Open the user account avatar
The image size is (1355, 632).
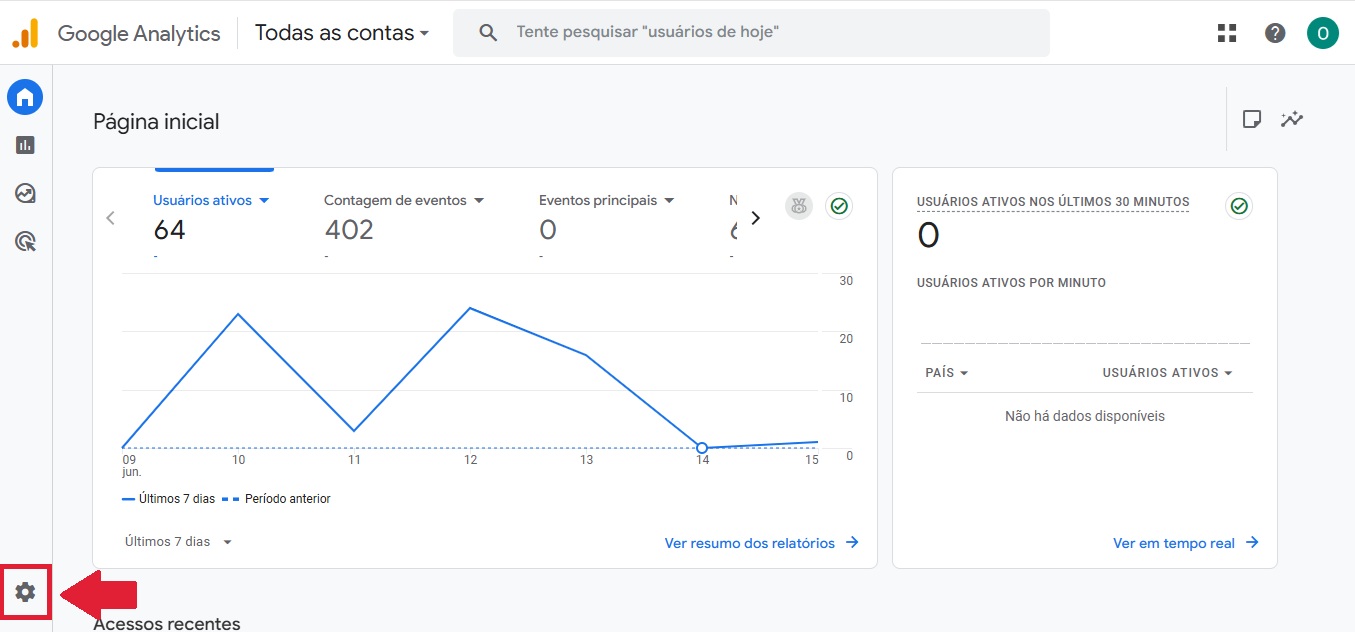(x=1322, y=33)
